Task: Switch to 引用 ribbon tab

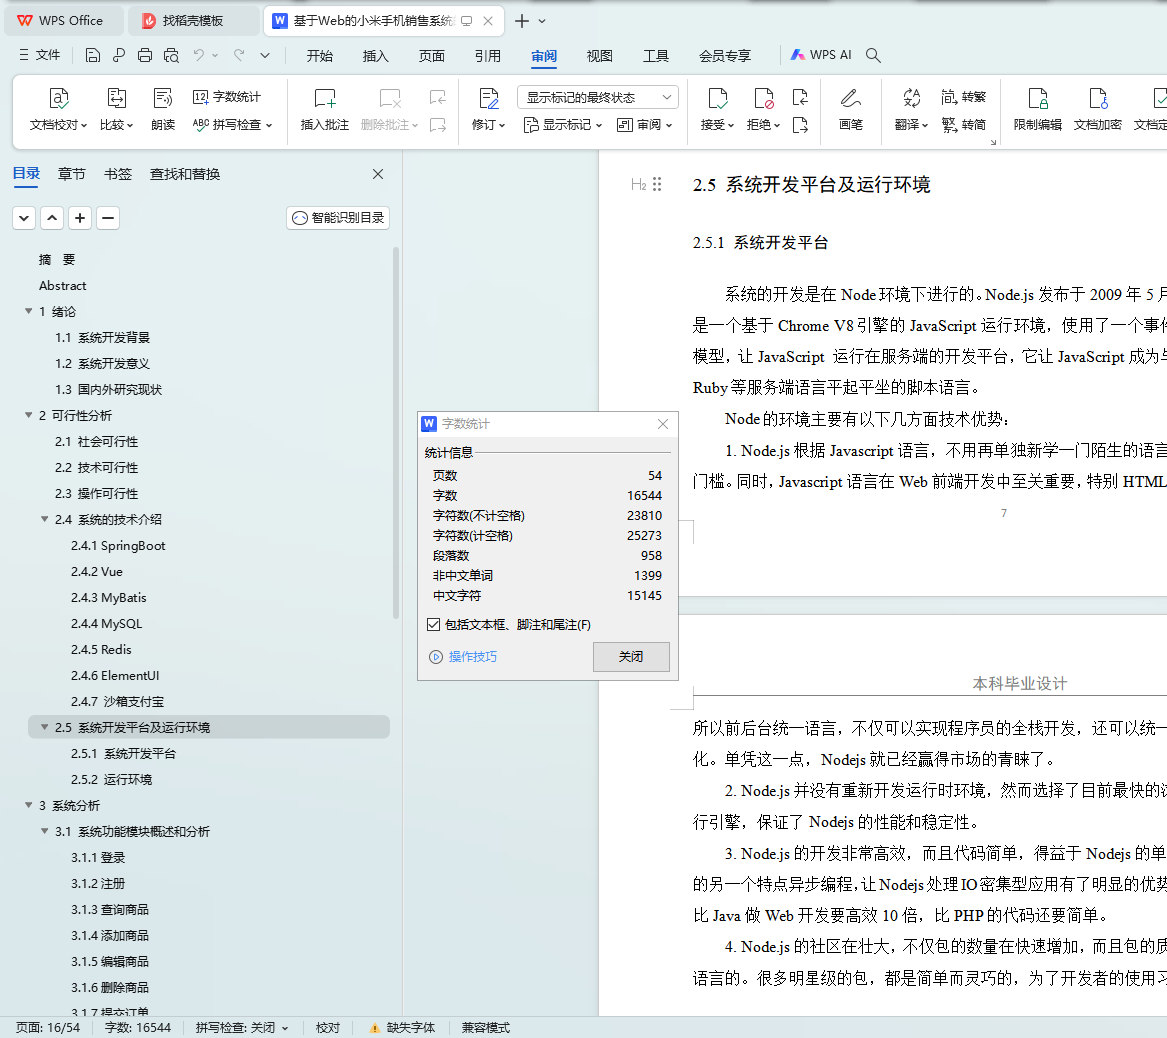Action: click(x=487, y=56)
